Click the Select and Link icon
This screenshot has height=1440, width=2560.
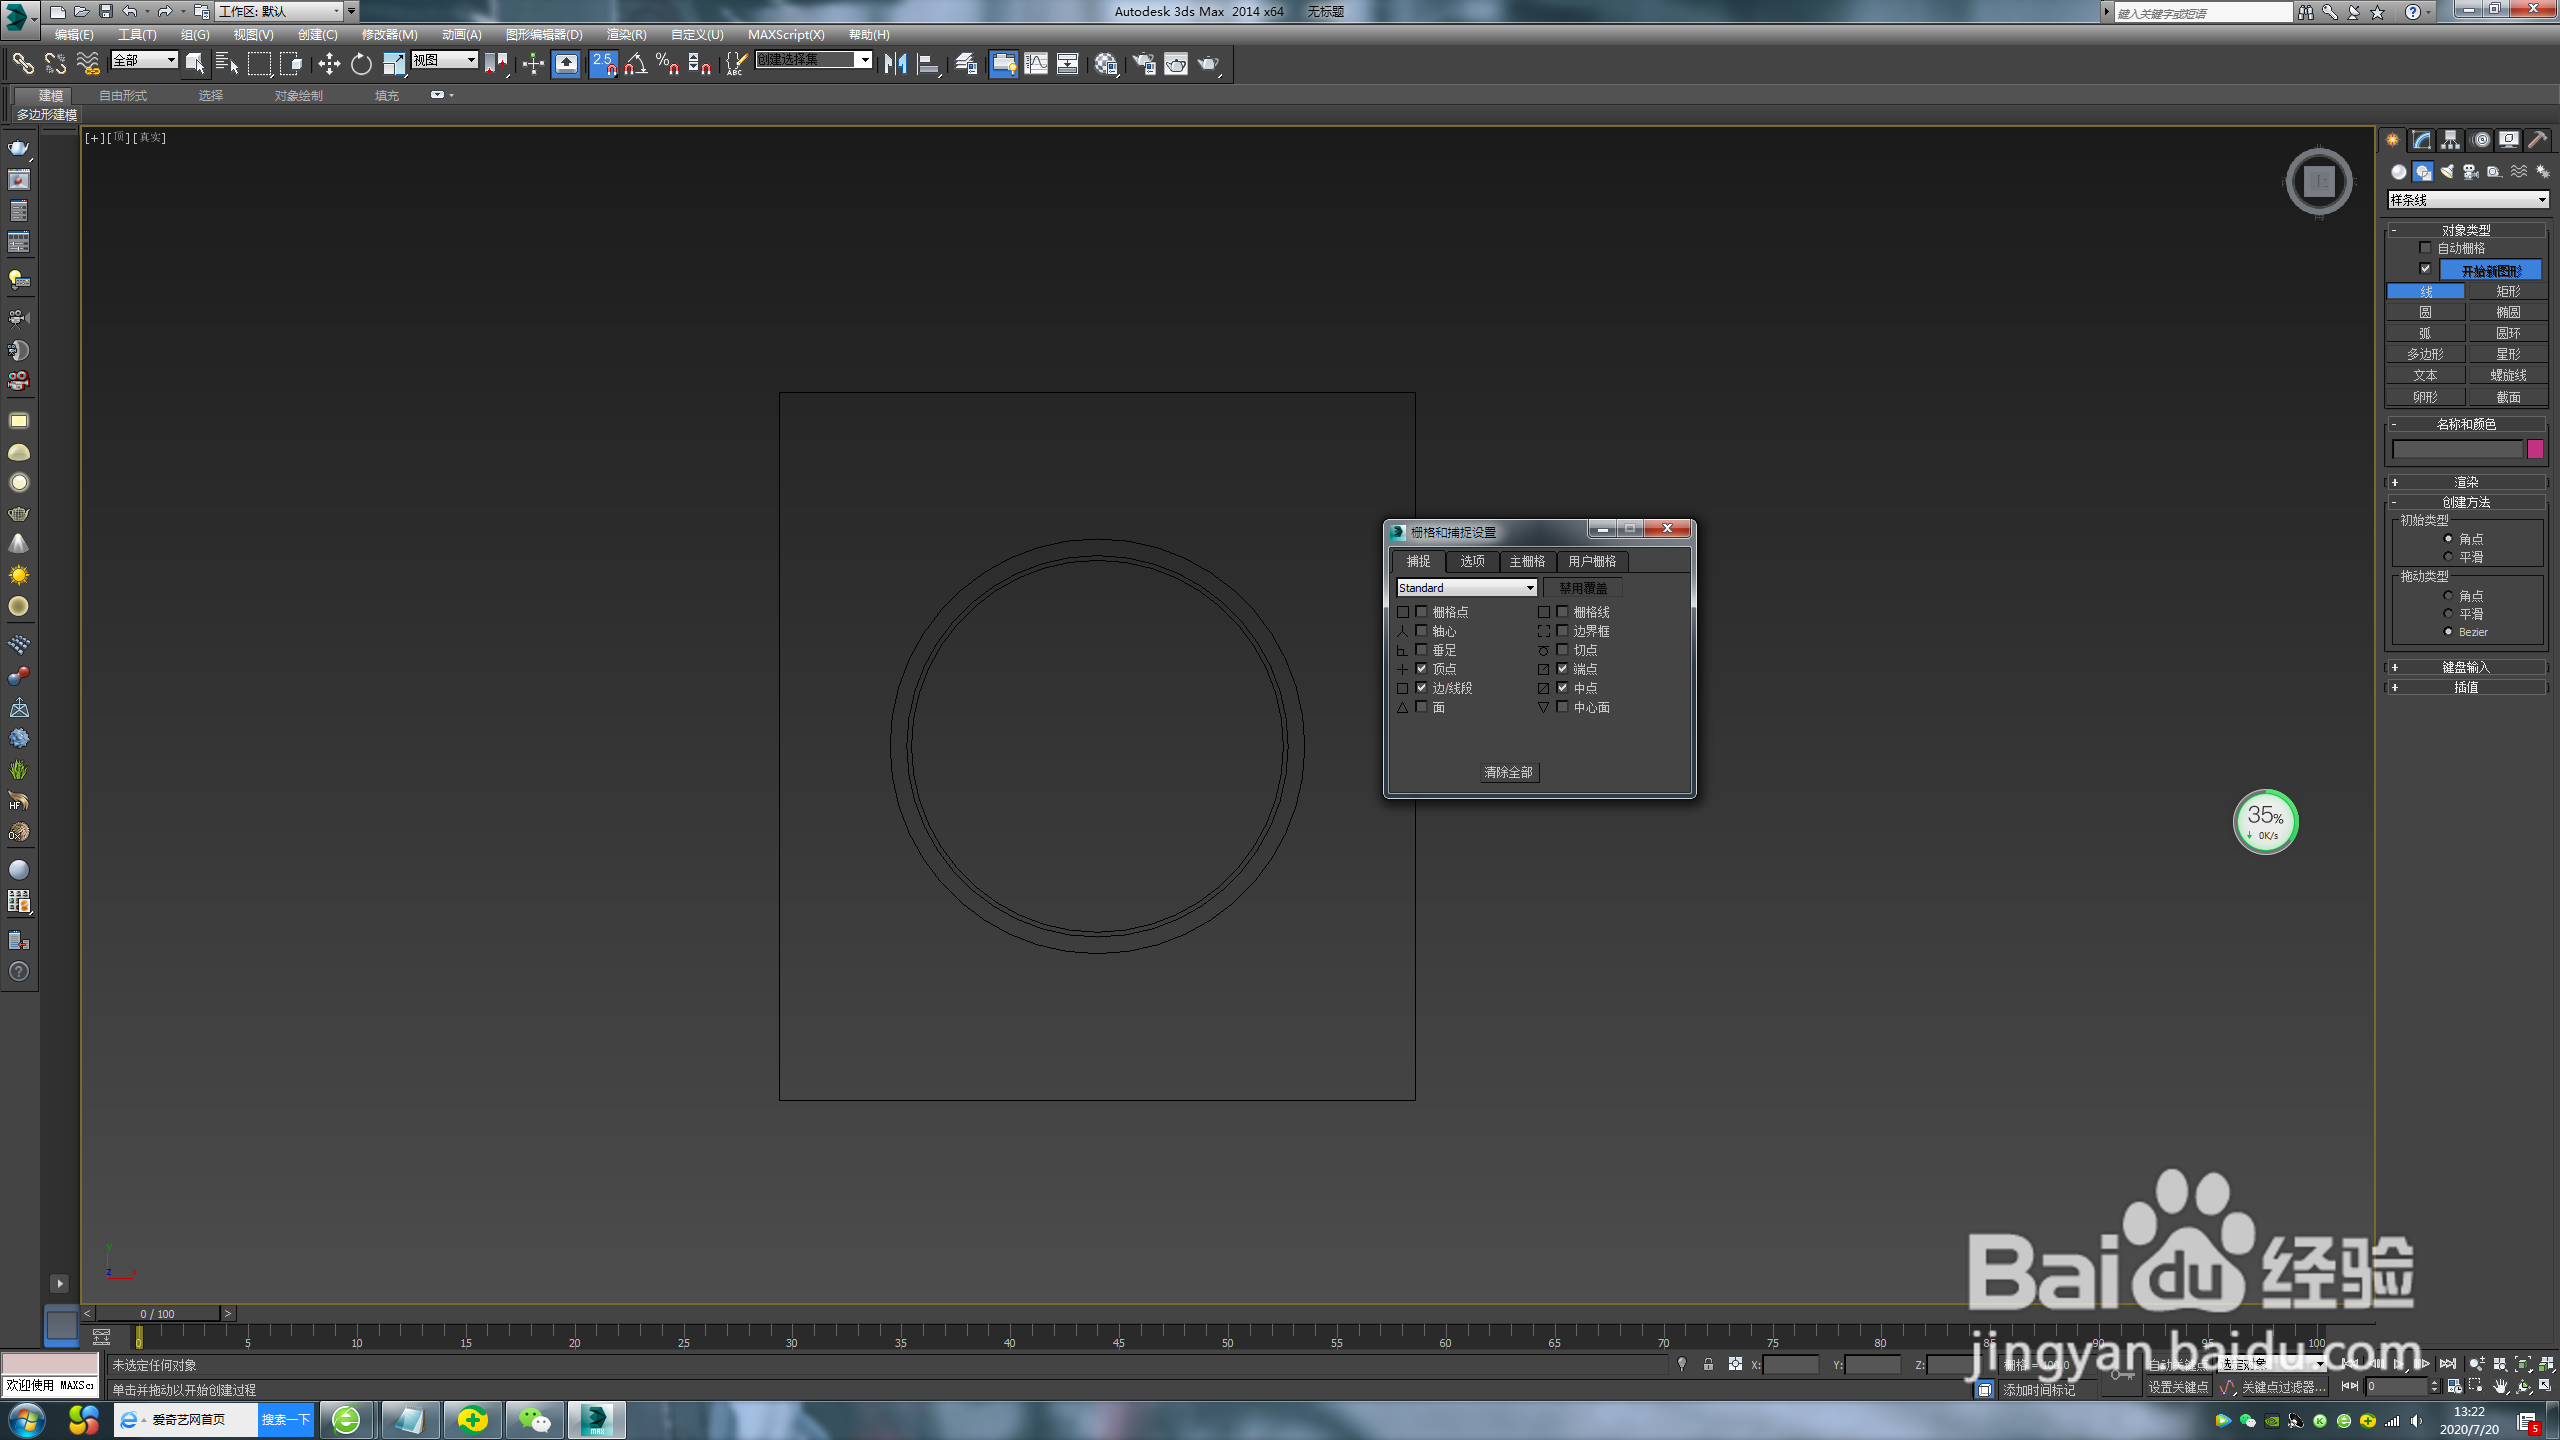click(22, 64)
